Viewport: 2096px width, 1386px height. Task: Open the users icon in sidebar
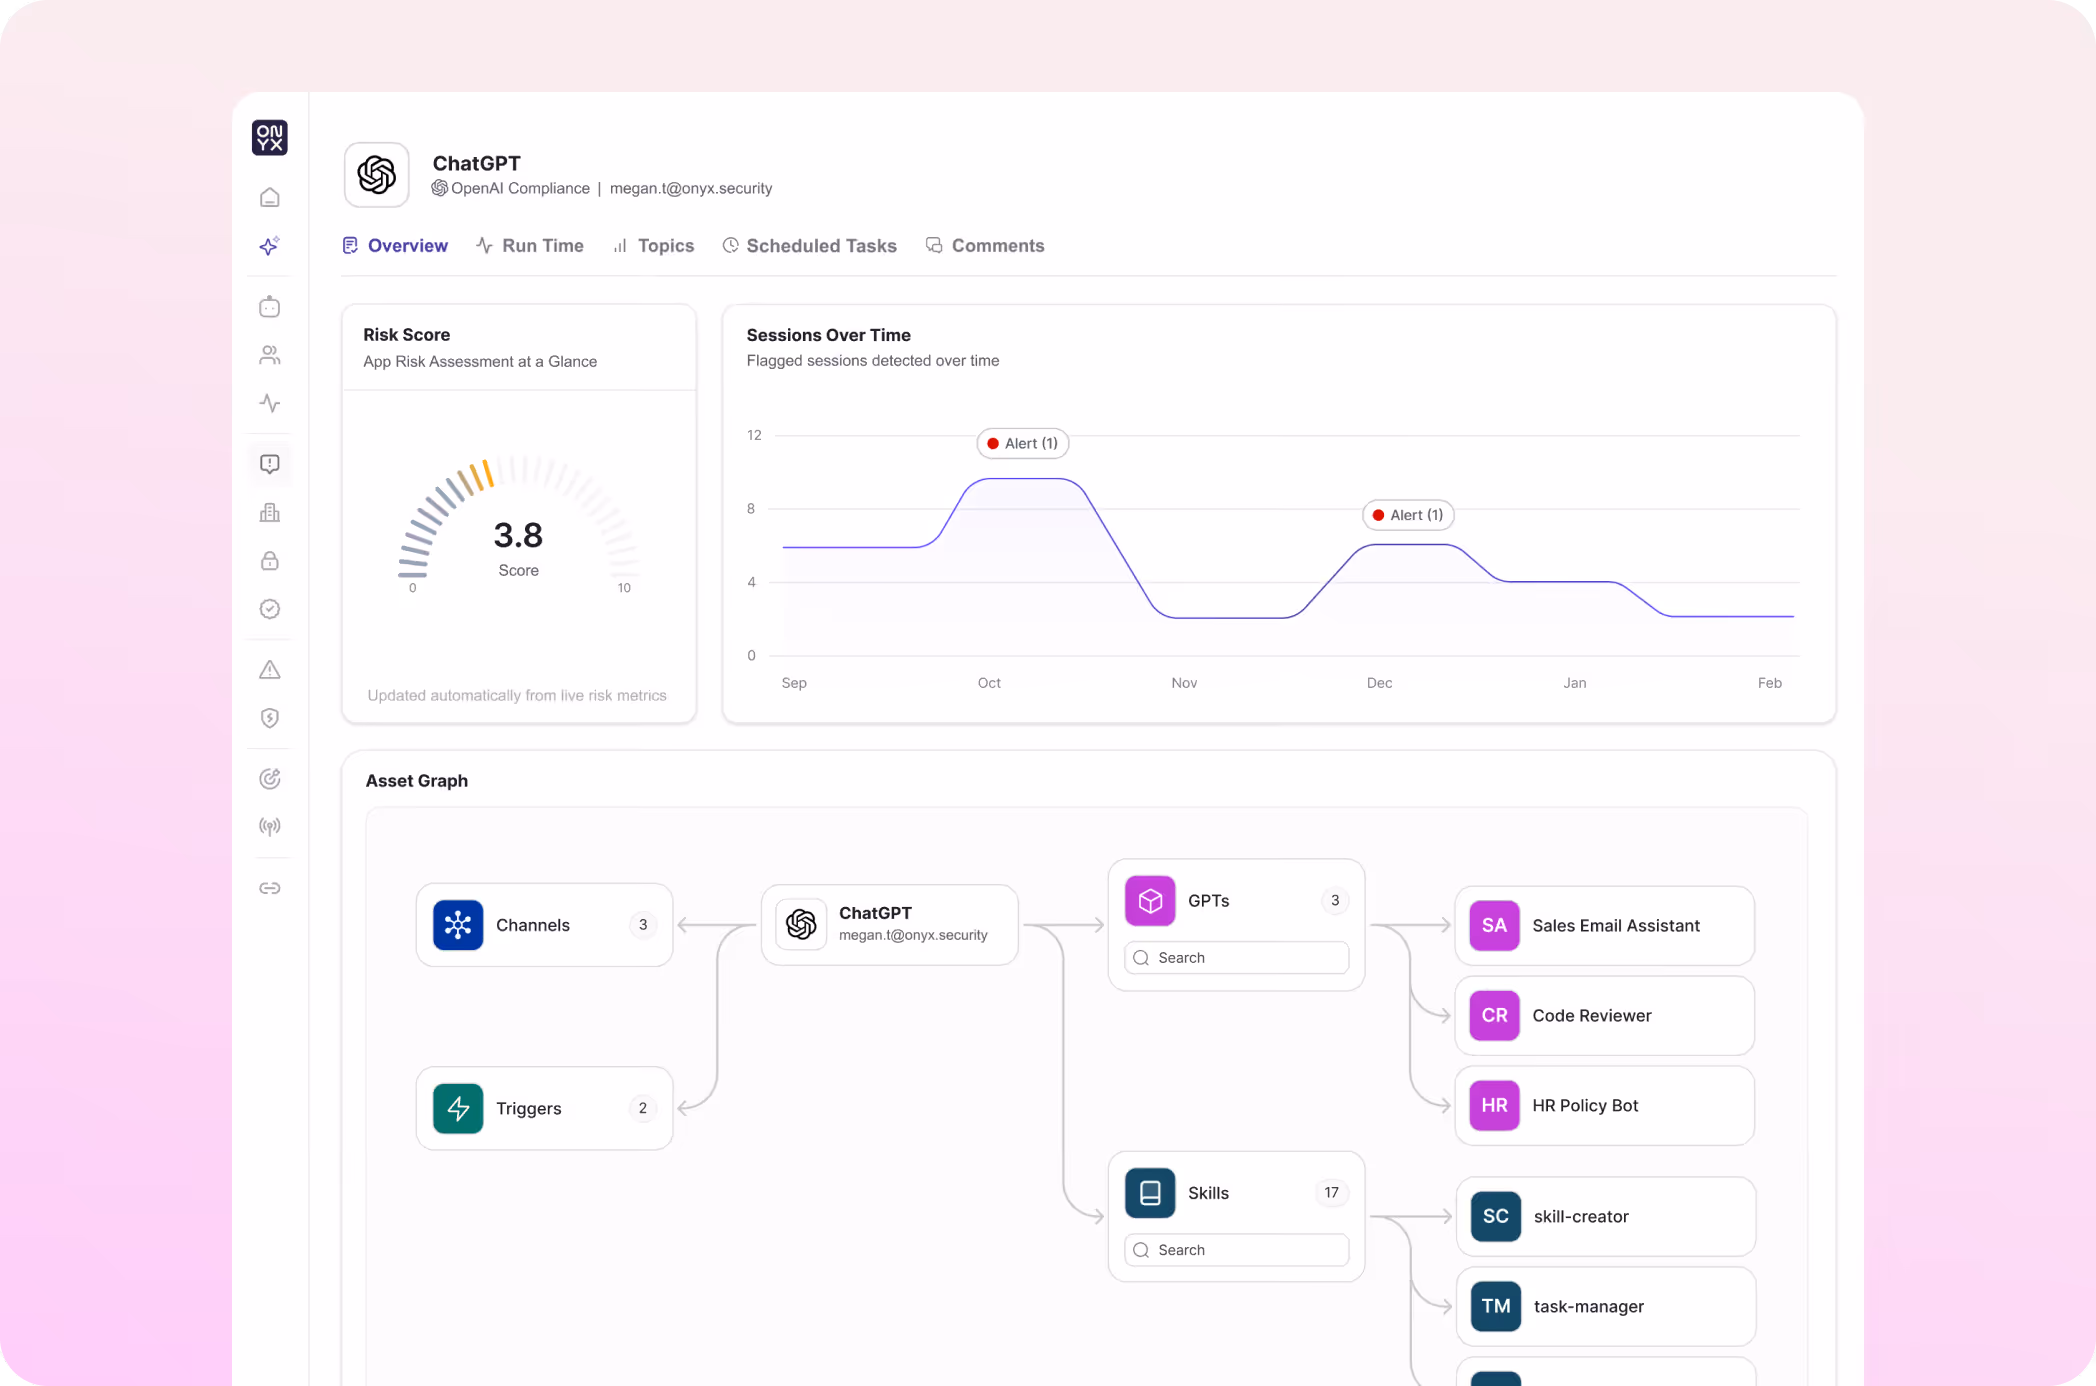(x=270, y=355)
